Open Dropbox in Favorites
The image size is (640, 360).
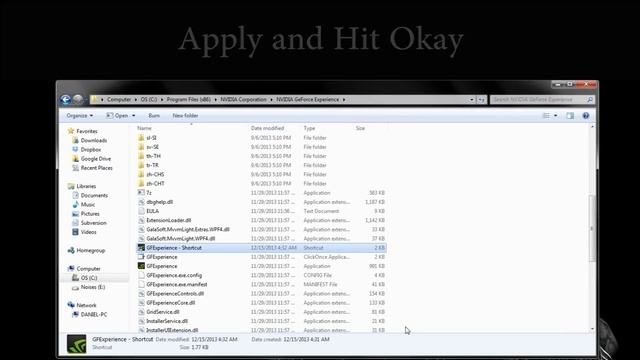pyautogui.click(x=91, y=149)
